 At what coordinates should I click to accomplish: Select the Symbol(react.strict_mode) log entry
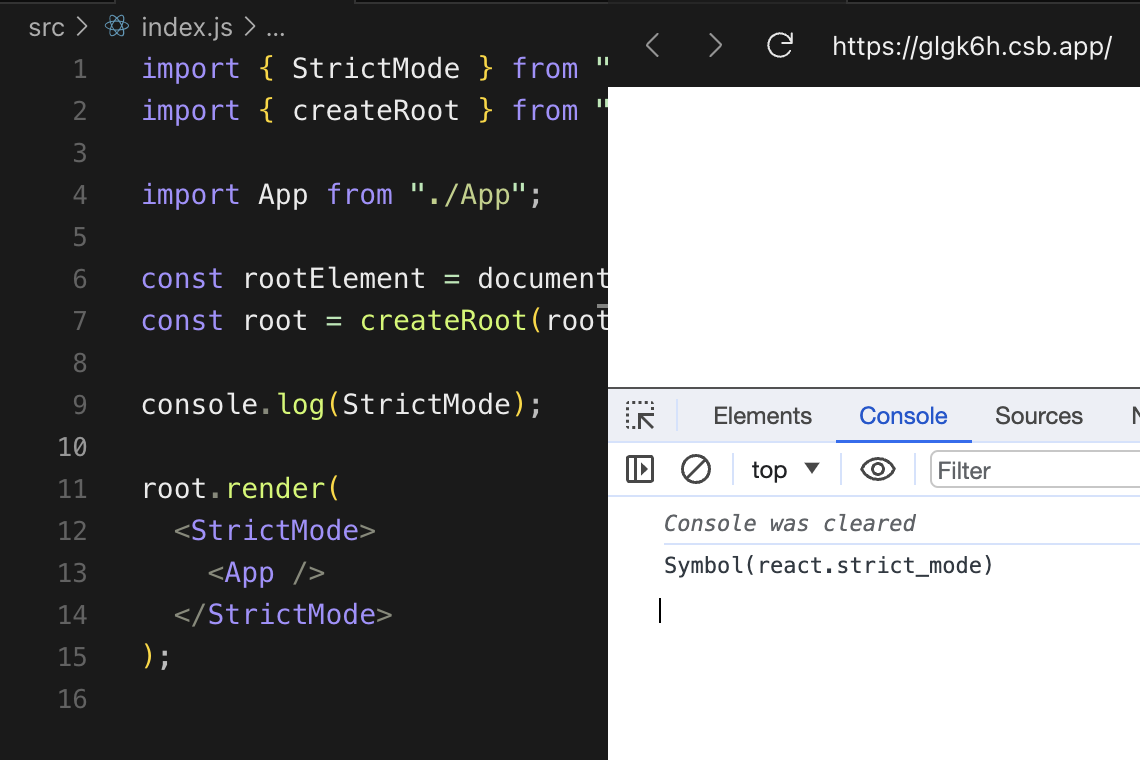point(828,565)
